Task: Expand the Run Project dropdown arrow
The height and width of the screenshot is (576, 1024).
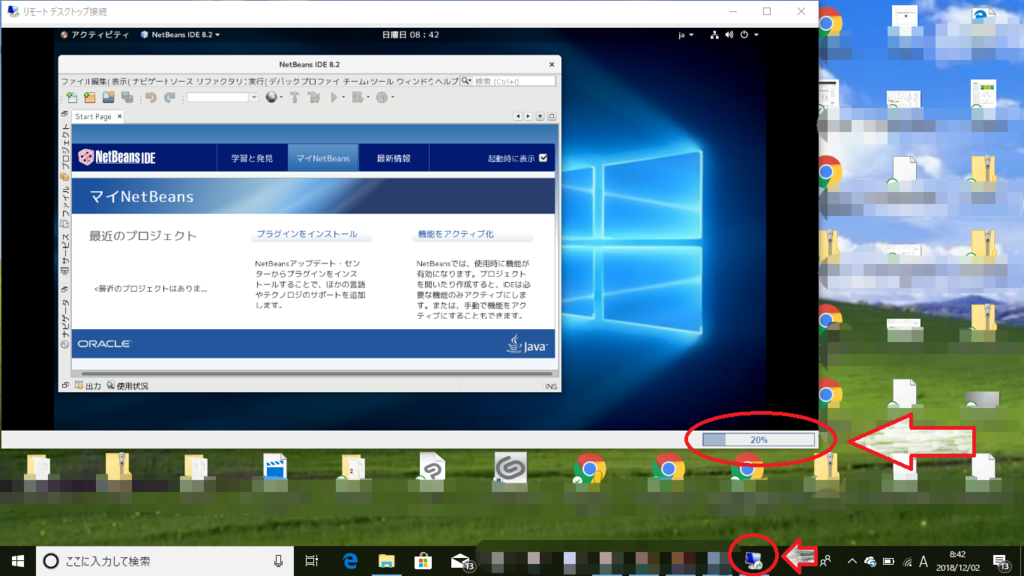Action: point(344,97)
